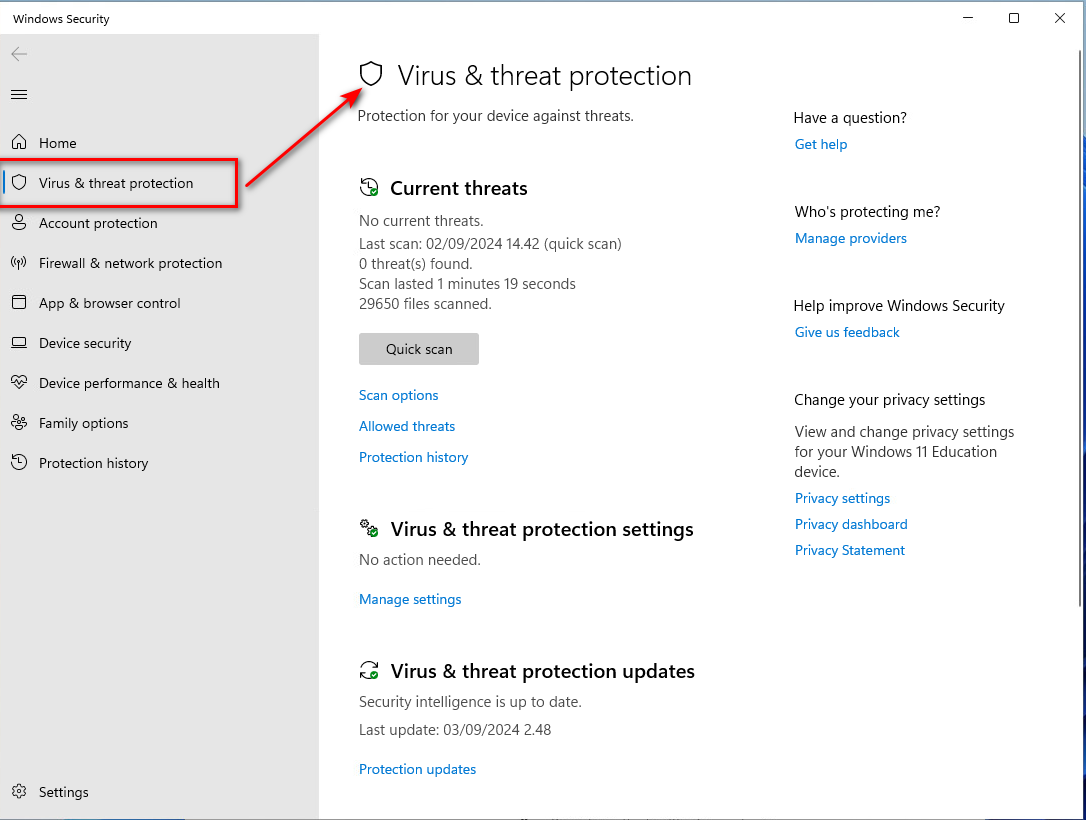This screenshot has width=1086, height=820.
Task: Click the back arrow at top left
Action: (x=18, y=54)
